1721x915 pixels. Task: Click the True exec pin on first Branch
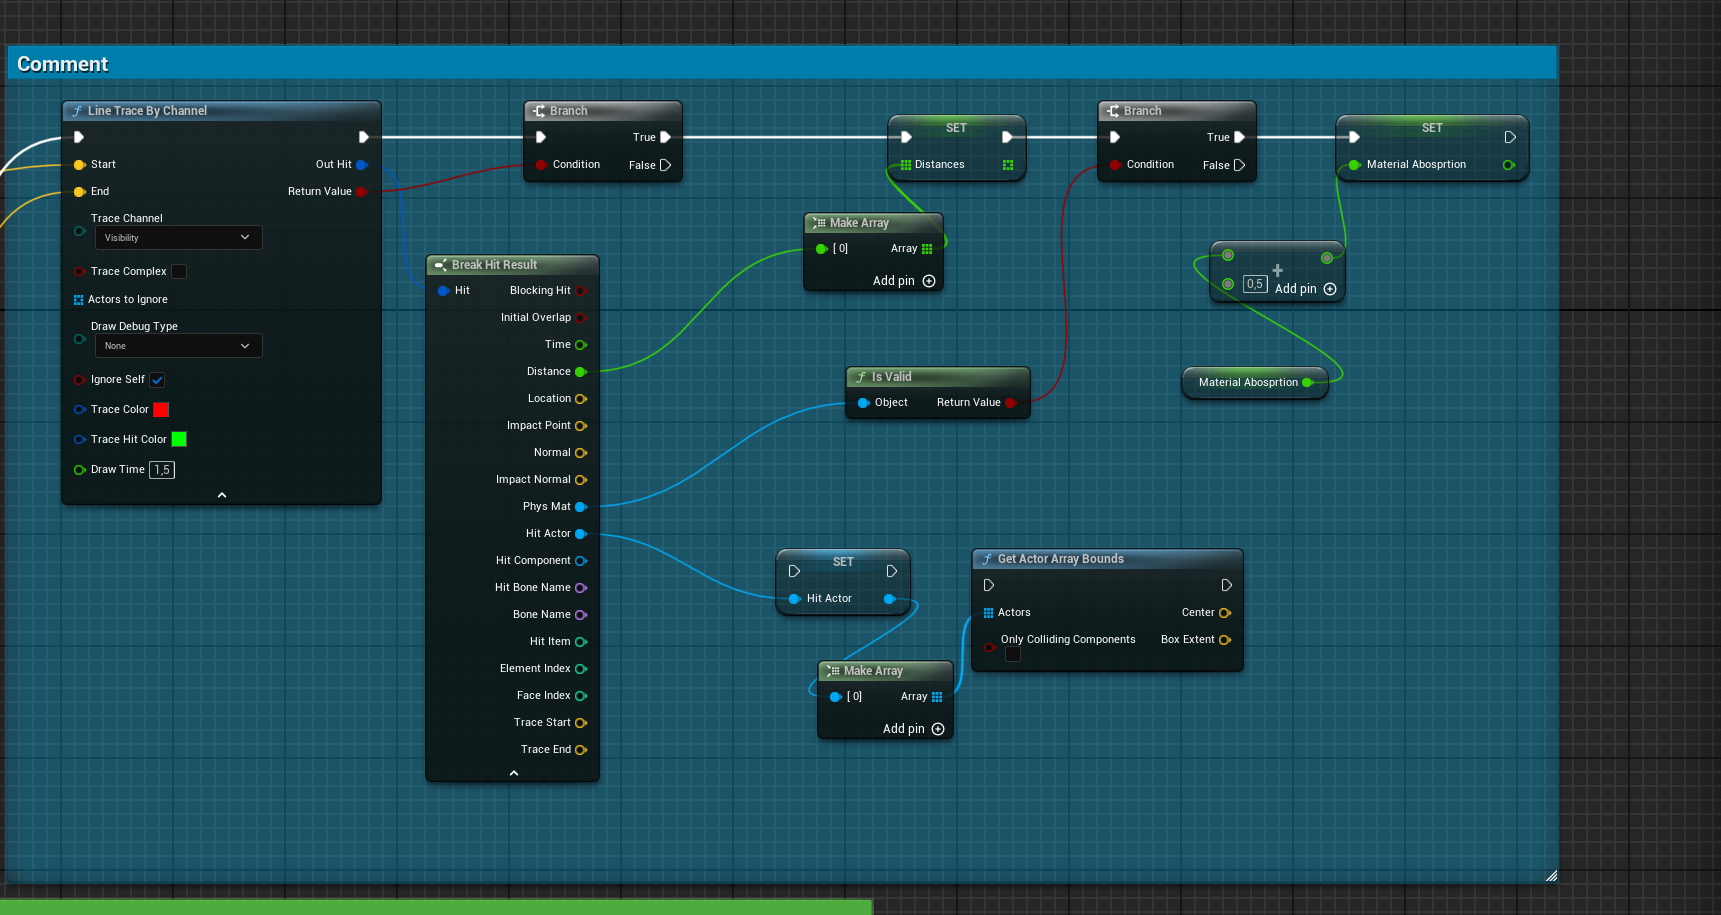[665, 137]
